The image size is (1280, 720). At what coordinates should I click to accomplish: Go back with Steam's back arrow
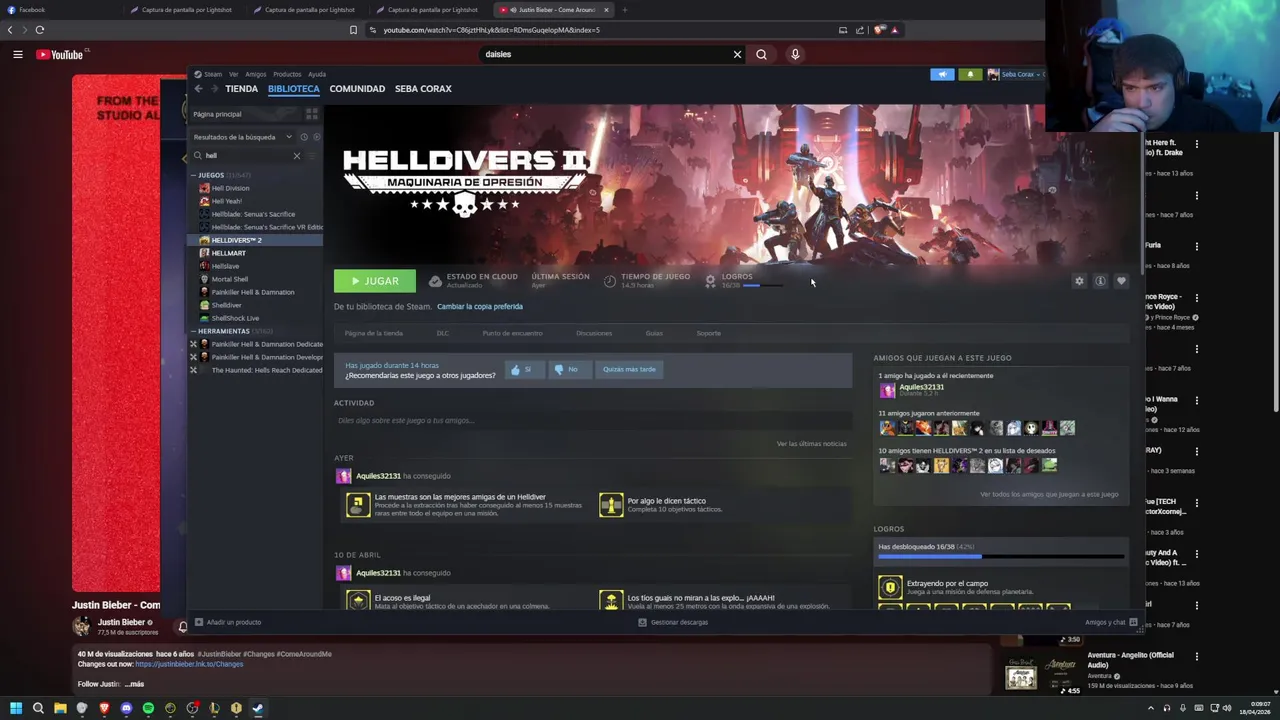coord(198,89)
